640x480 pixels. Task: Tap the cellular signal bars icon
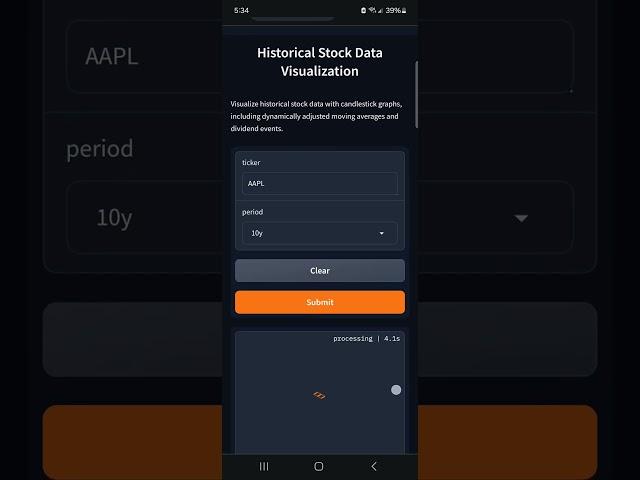tap(381, 10)
